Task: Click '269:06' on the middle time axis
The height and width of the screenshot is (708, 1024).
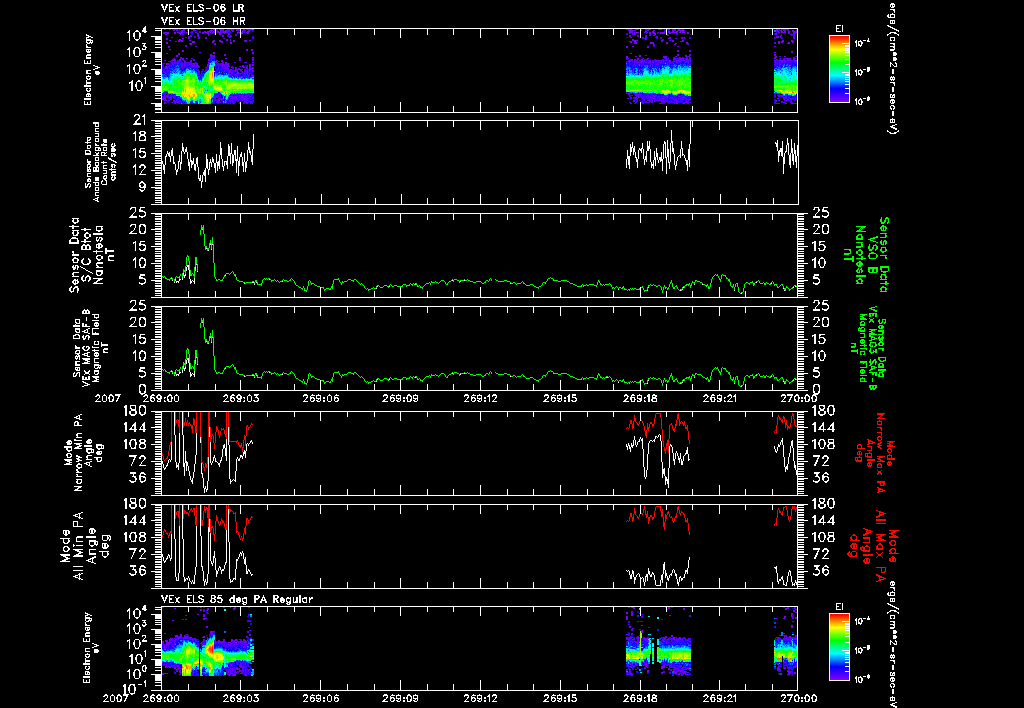Action: [321, 398]
